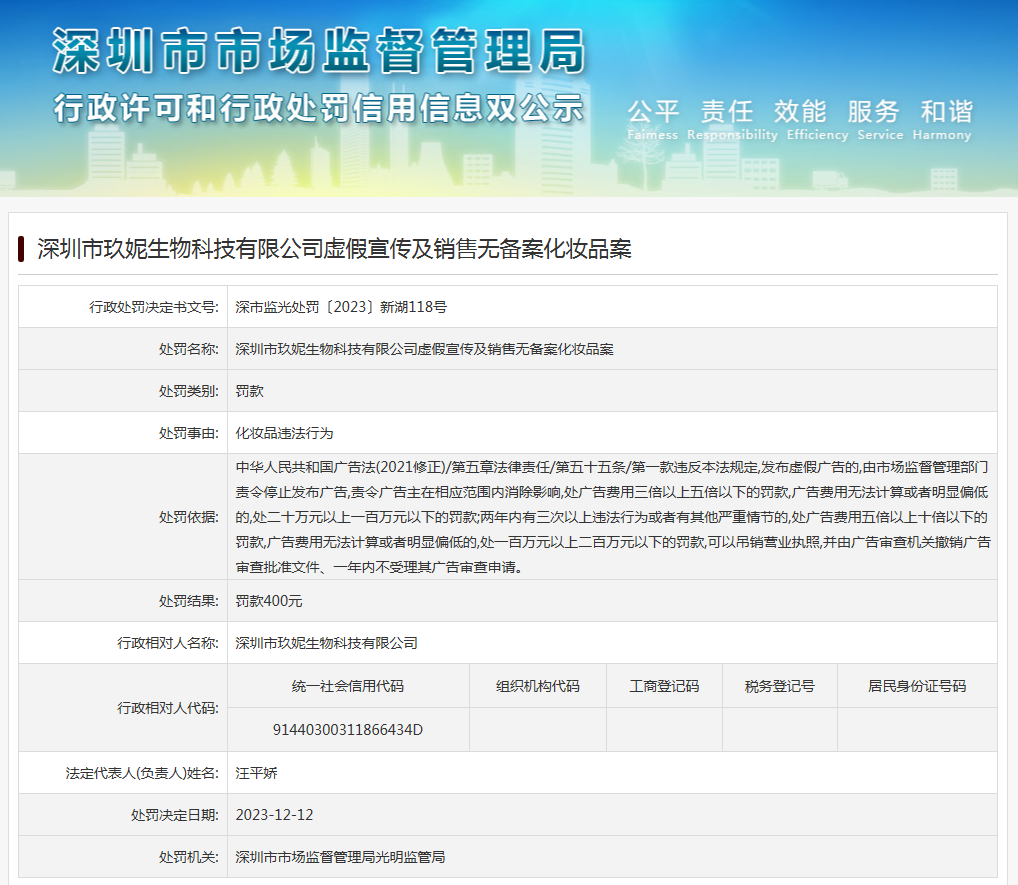1018x885 pixels.
Task: Click the credit code 91440300311866434D
Action: [x=348, y=729]
